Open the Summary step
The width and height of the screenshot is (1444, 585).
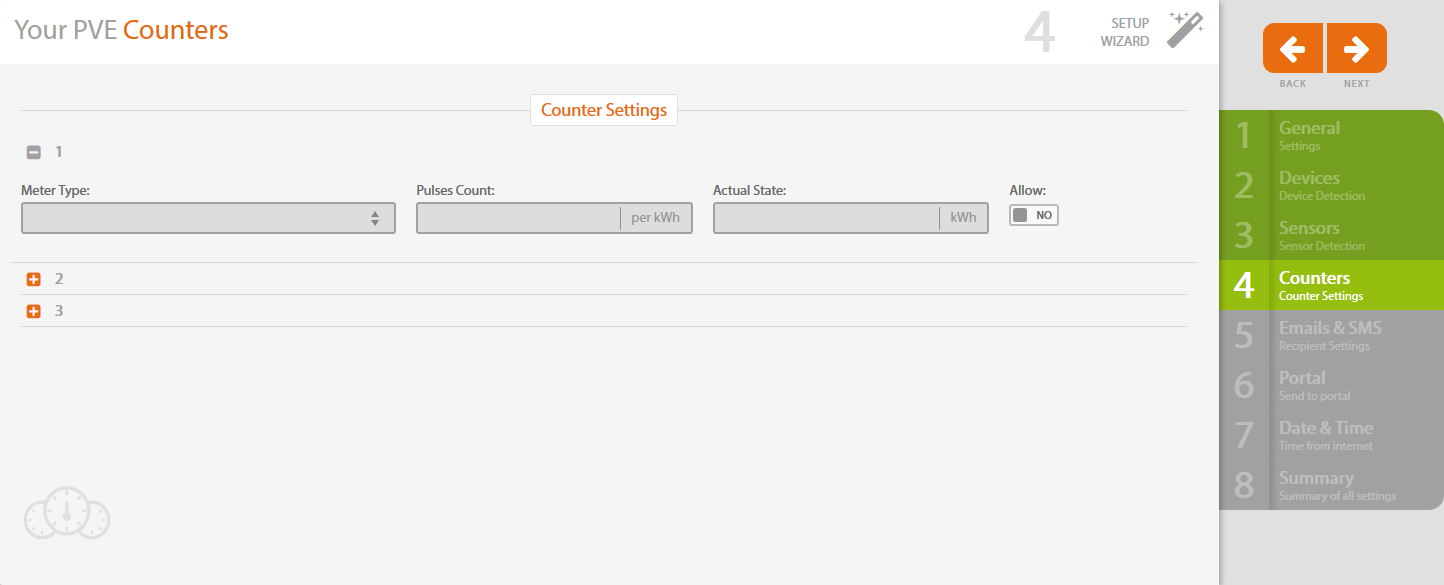1330,485
